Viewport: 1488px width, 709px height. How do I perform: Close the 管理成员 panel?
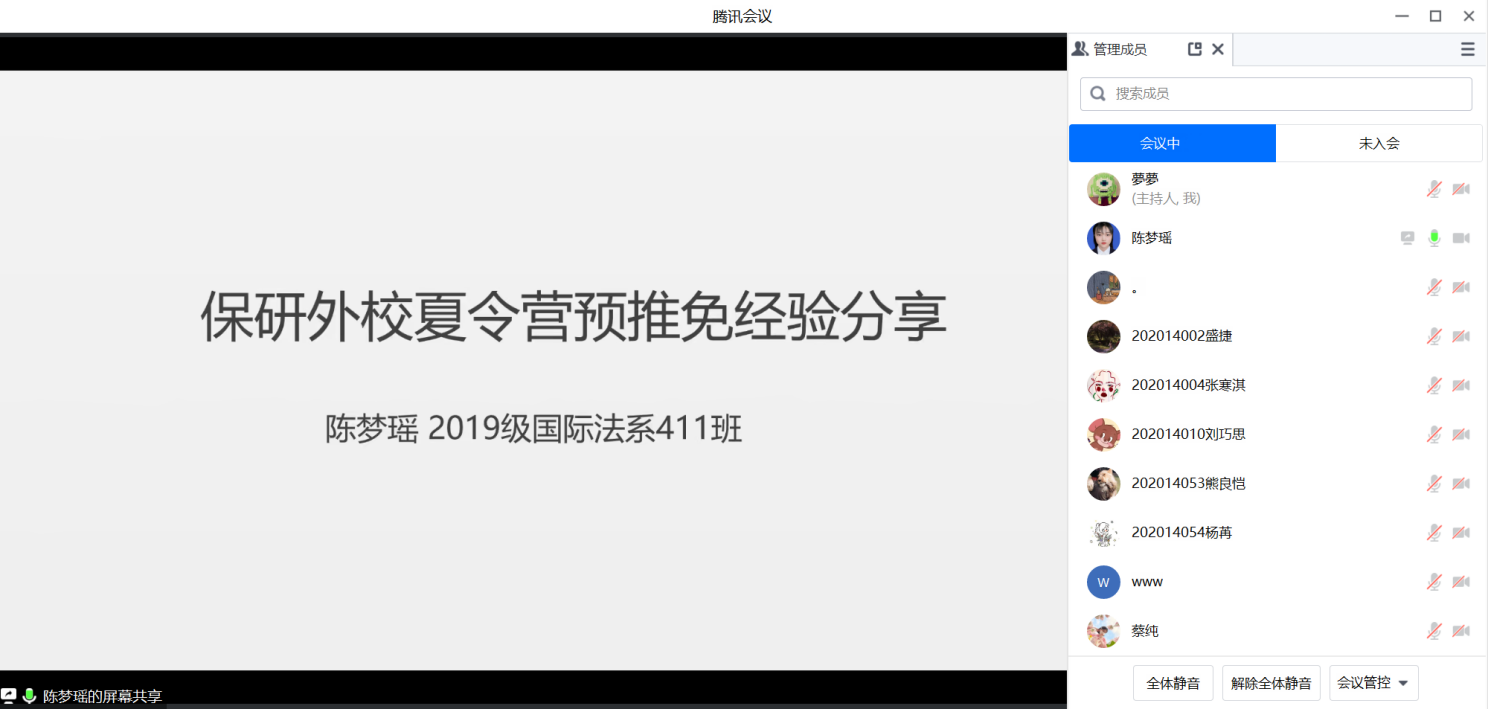coord(1218,49)
